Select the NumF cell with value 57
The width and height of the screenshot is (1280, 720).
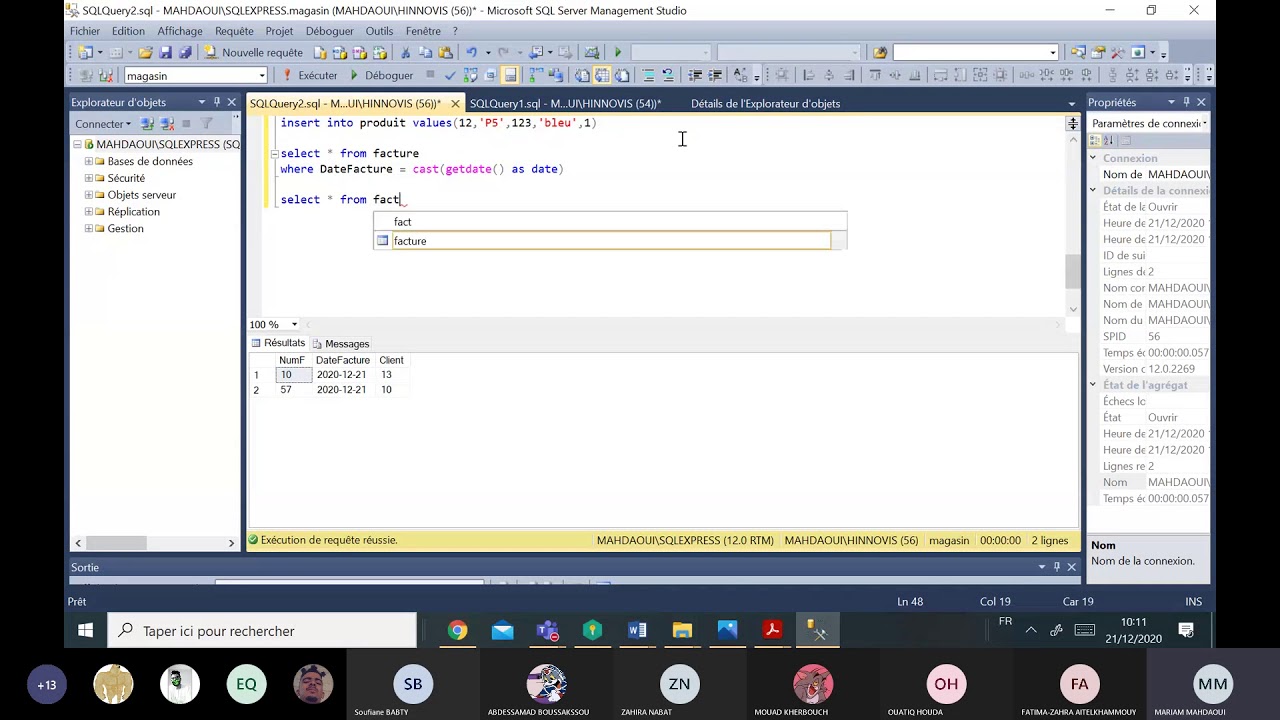pos(292,390)
